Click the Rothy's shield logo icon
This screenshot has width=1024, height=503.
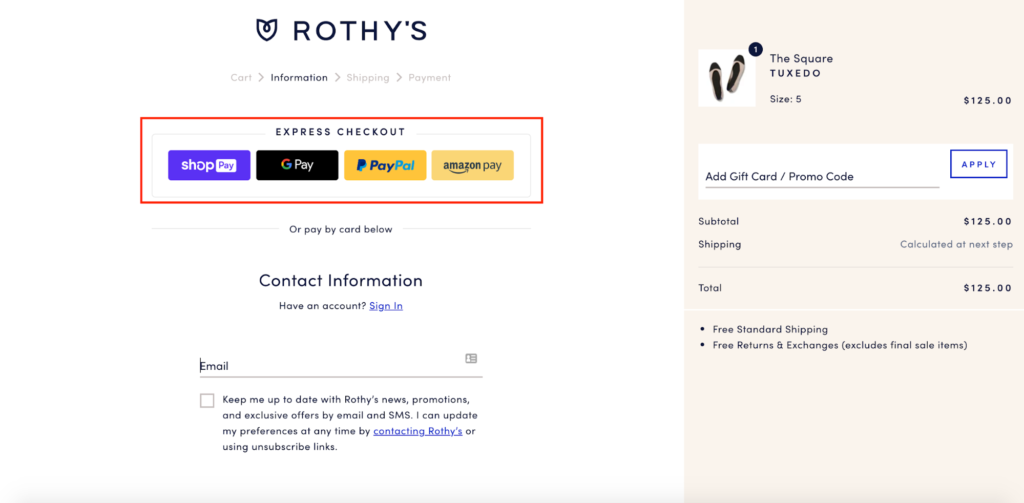point(267,30)
